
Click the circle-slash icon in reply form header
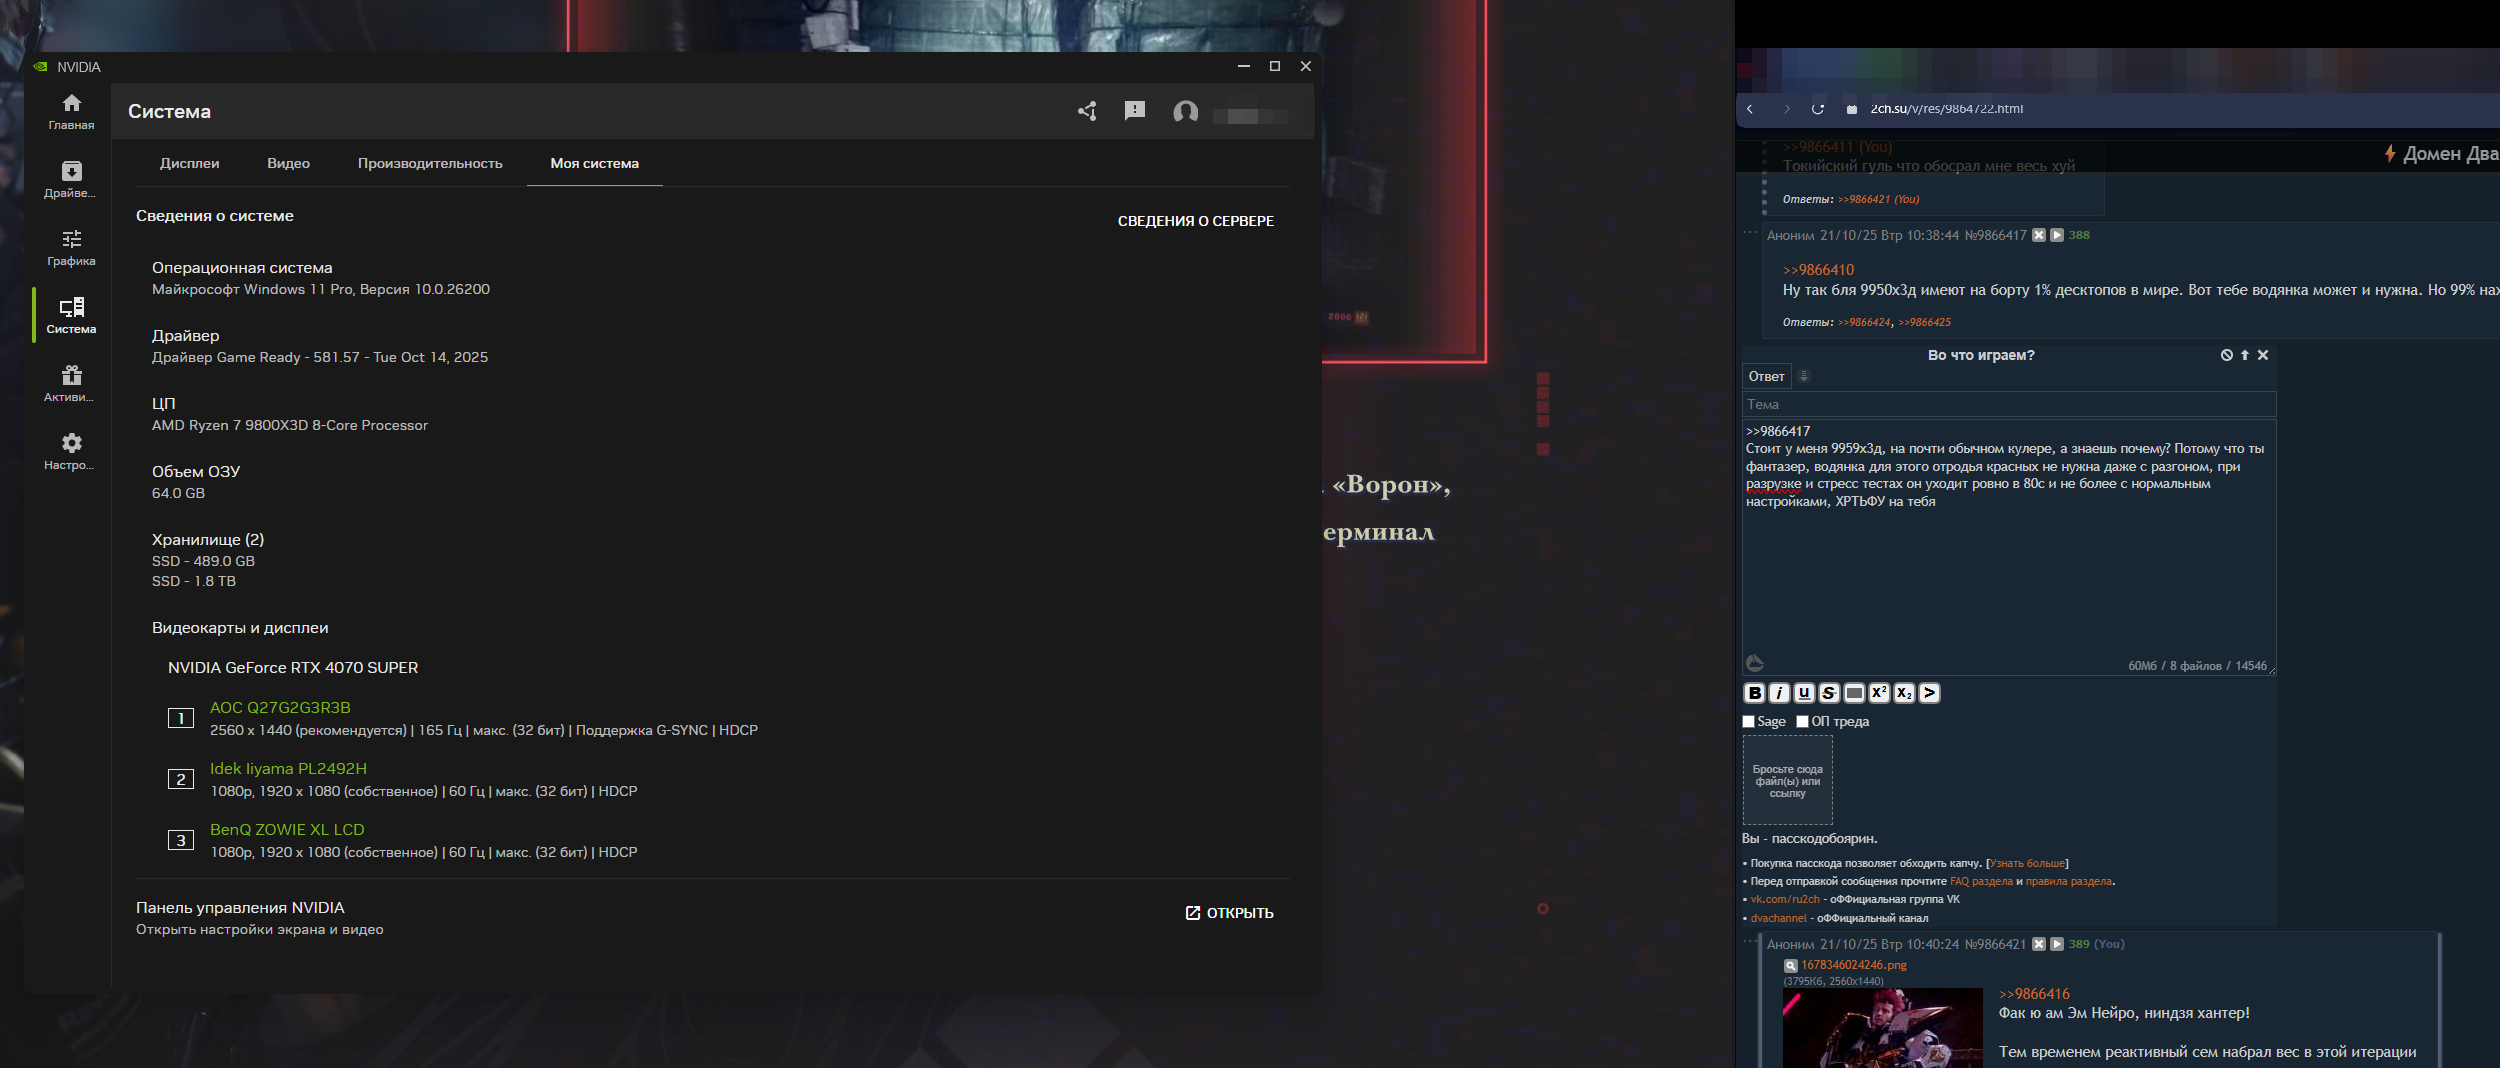pos(2227,355)
